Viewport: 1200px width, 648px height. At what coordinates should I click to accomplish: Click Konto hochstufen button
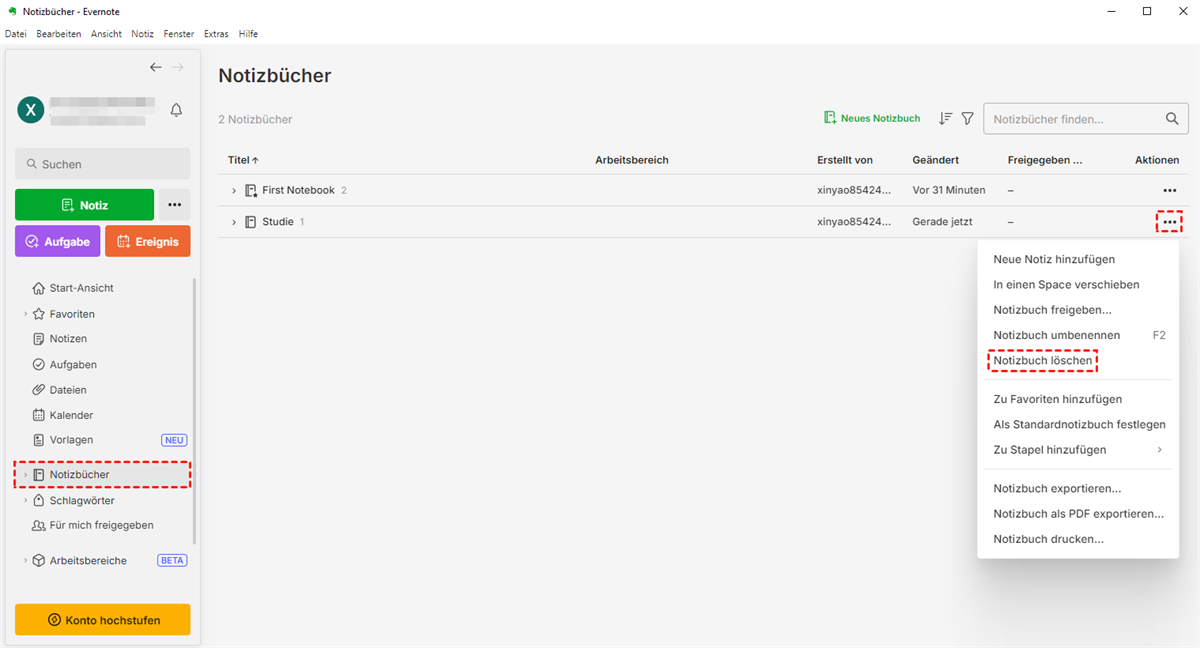[x=102, y=620]
